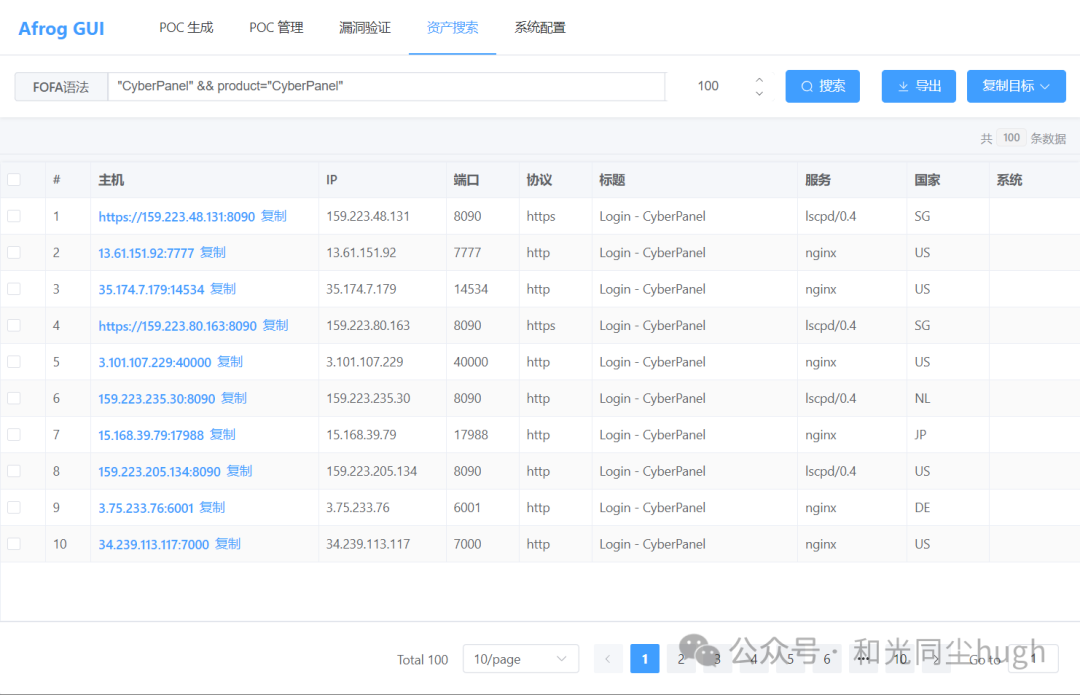Click the 系统 column header
Screen dimensions: 1080x695
point(1009,180)
